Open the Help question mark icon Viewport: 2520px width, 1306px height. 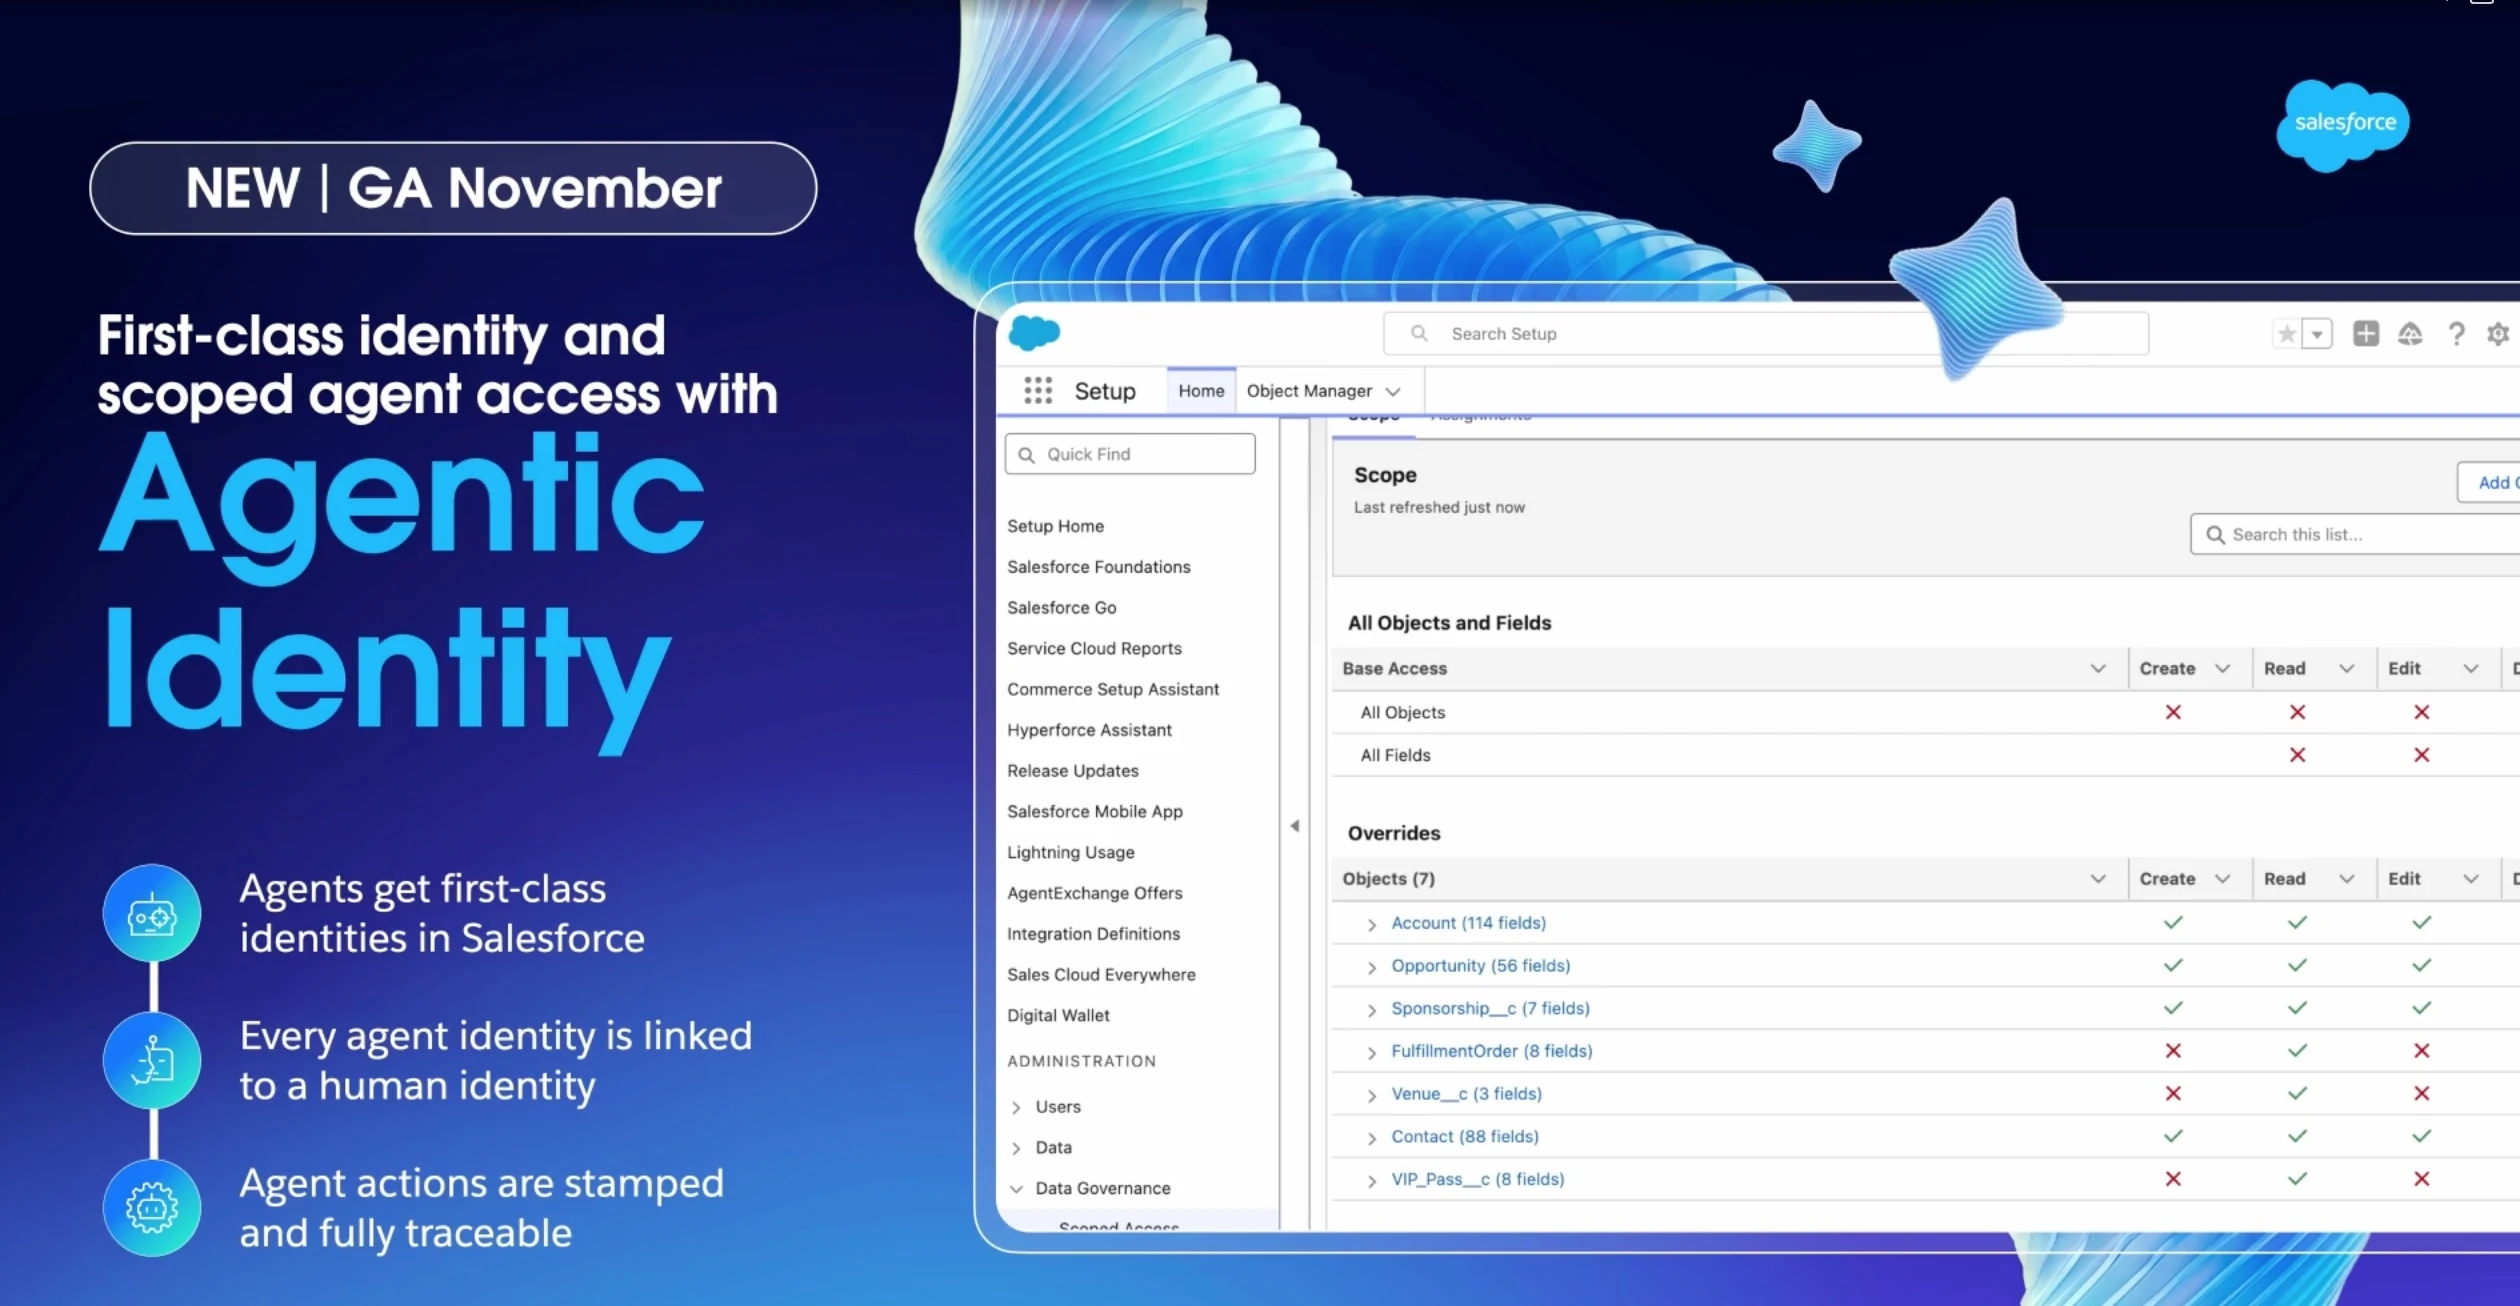click(2456, 334)
